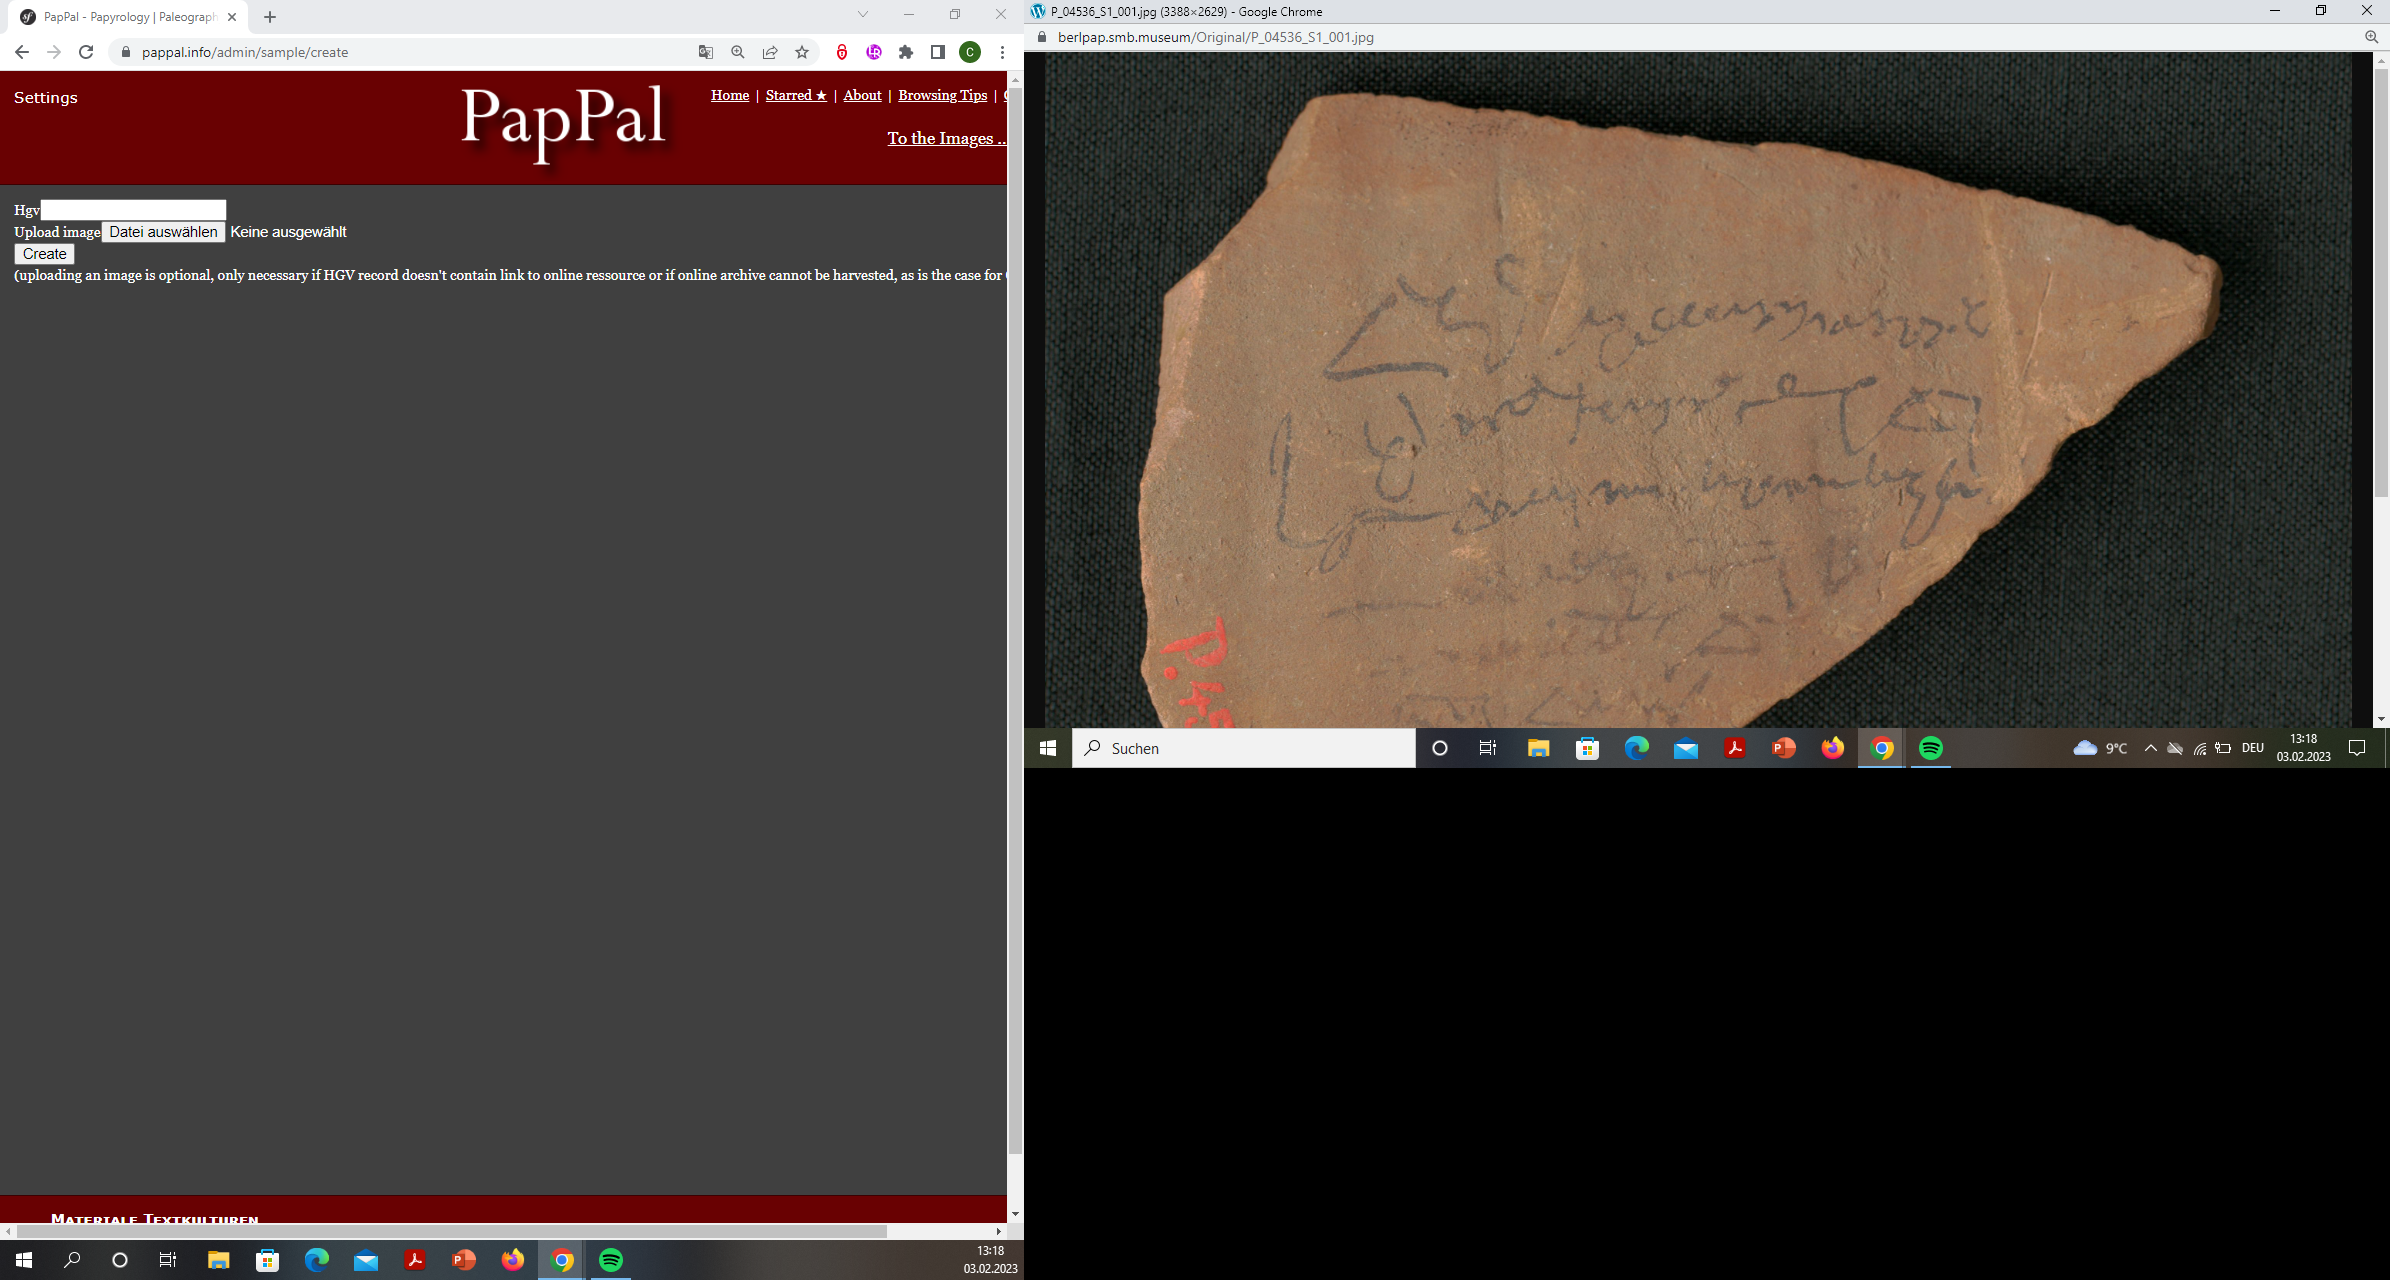The height and width of the screenshot is (1280, 2390).
Task: Open network Wi-Fi tray icon
Action: click(2200, 748)
